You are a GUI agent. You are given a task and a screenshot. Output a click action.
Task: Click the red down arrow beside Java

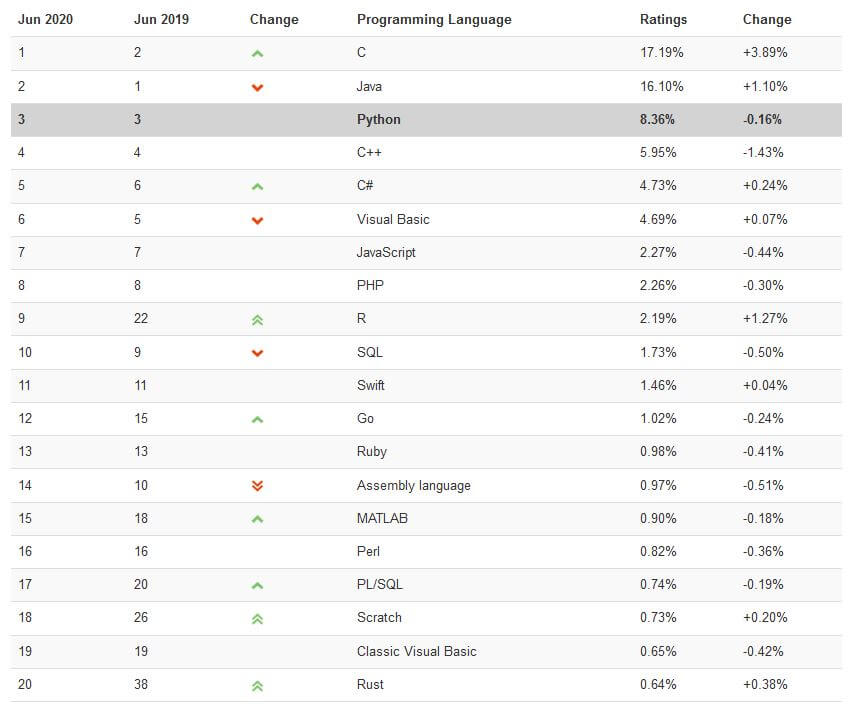pos(258,87)
